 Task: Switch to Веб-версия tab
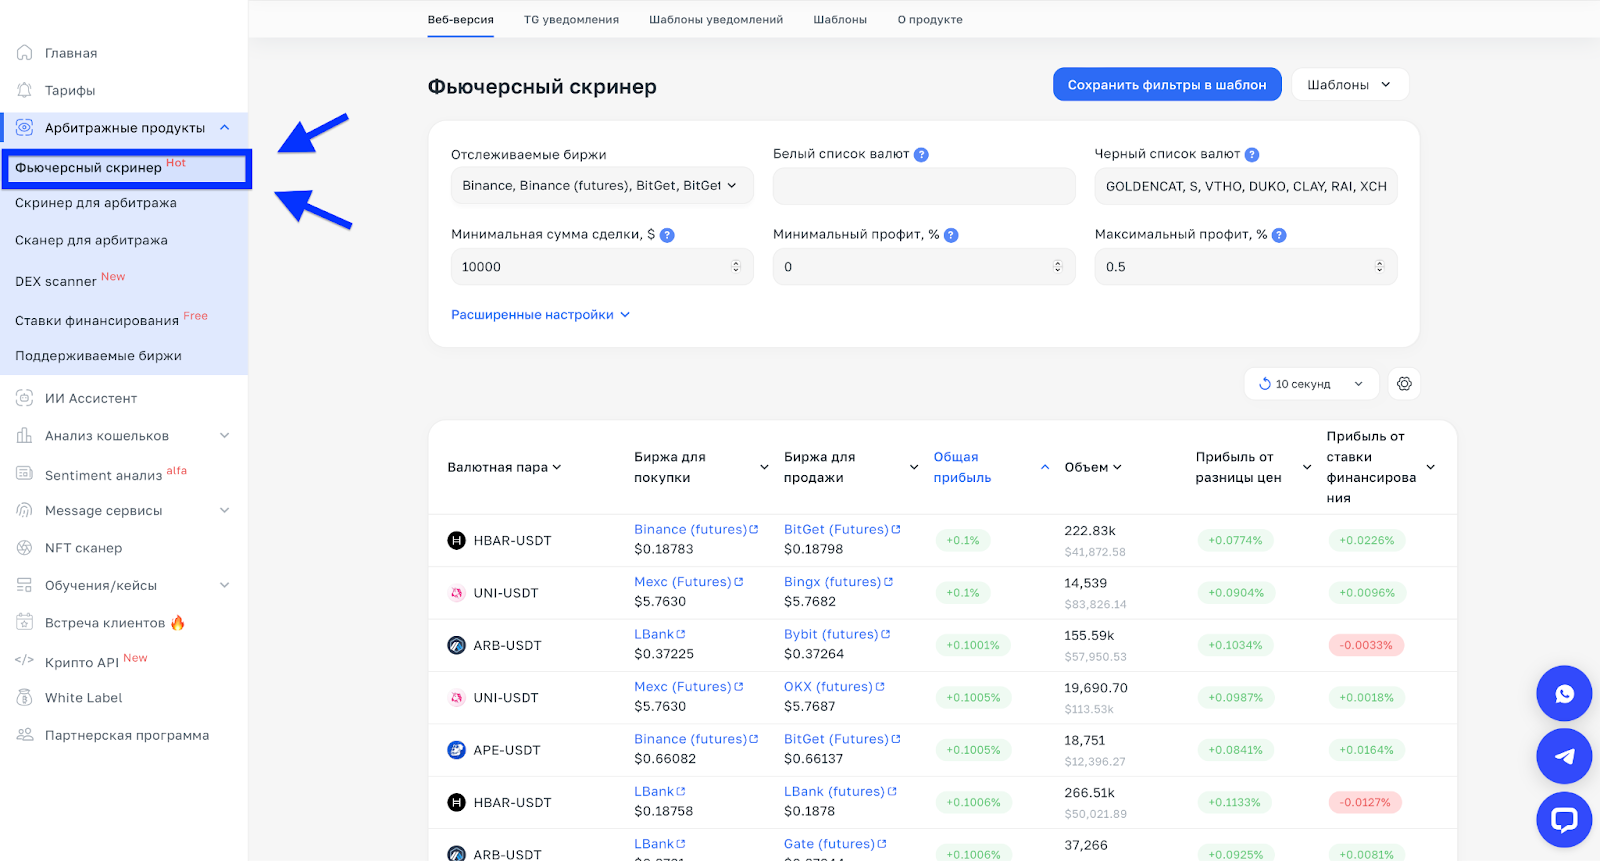click(460, 20)
